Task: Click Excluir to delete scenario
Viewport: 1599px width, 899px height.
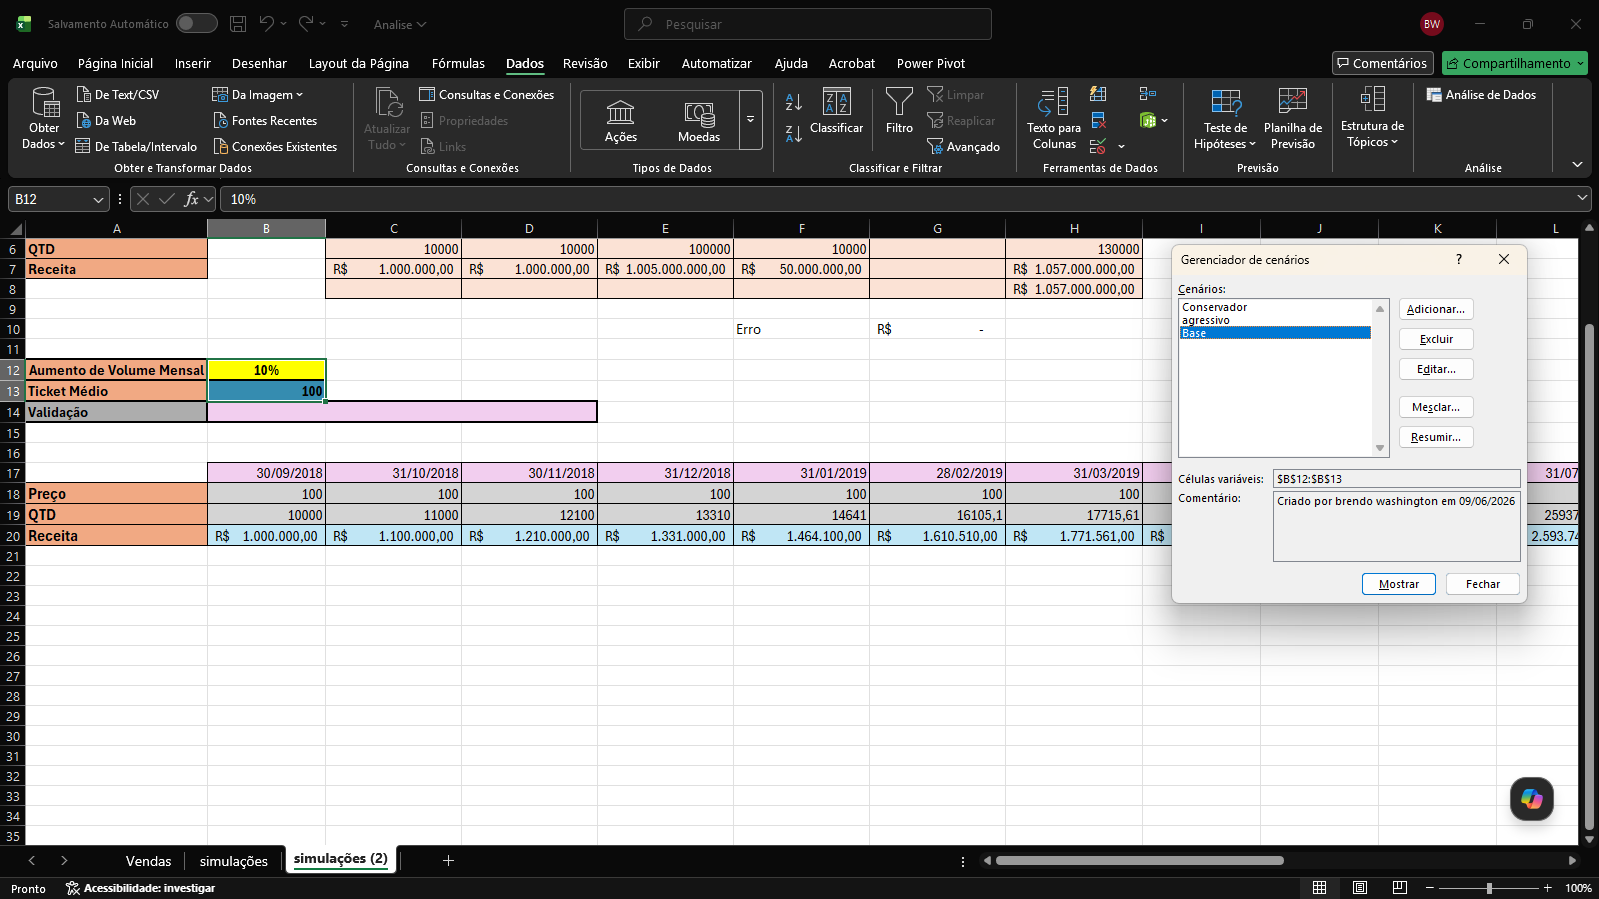Action: 1435,339
